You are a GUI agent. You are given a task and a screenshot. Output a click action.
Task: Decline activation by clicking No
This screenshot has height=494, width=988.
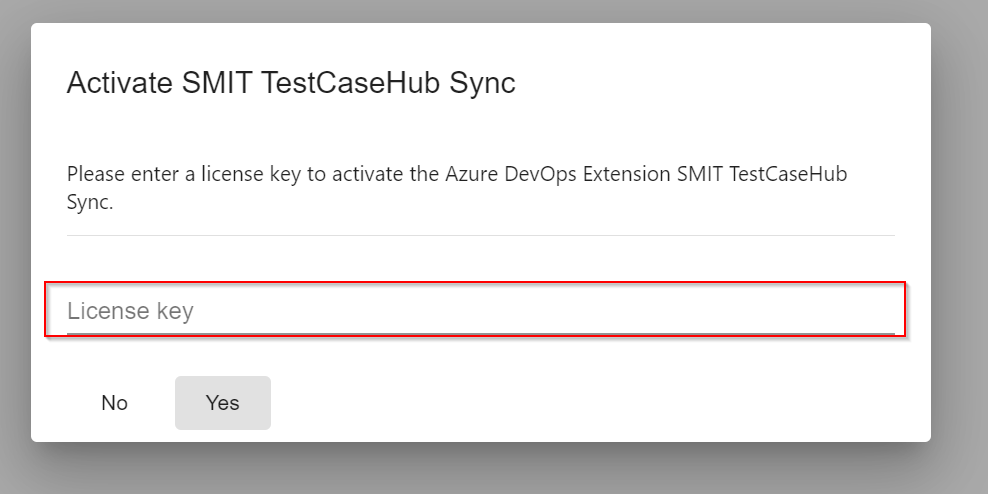(115, 403)
